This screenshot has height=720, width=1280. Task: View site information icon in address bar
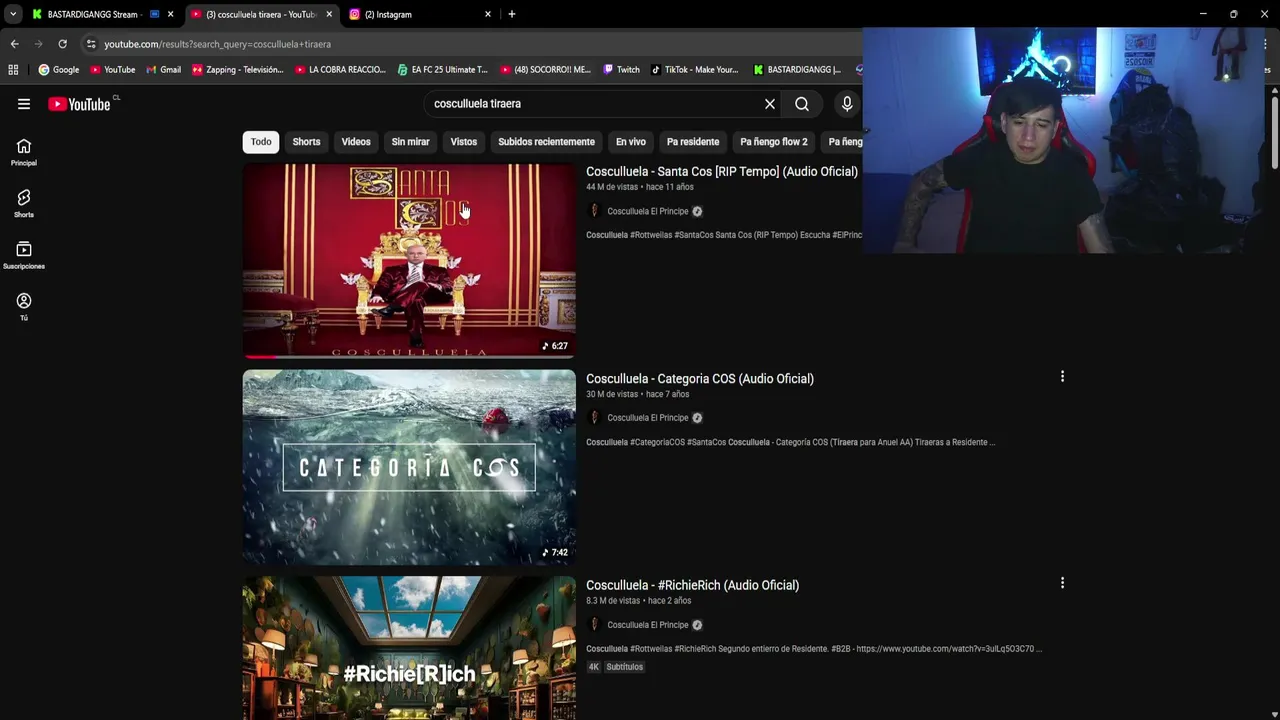click(x=91, y=44)
